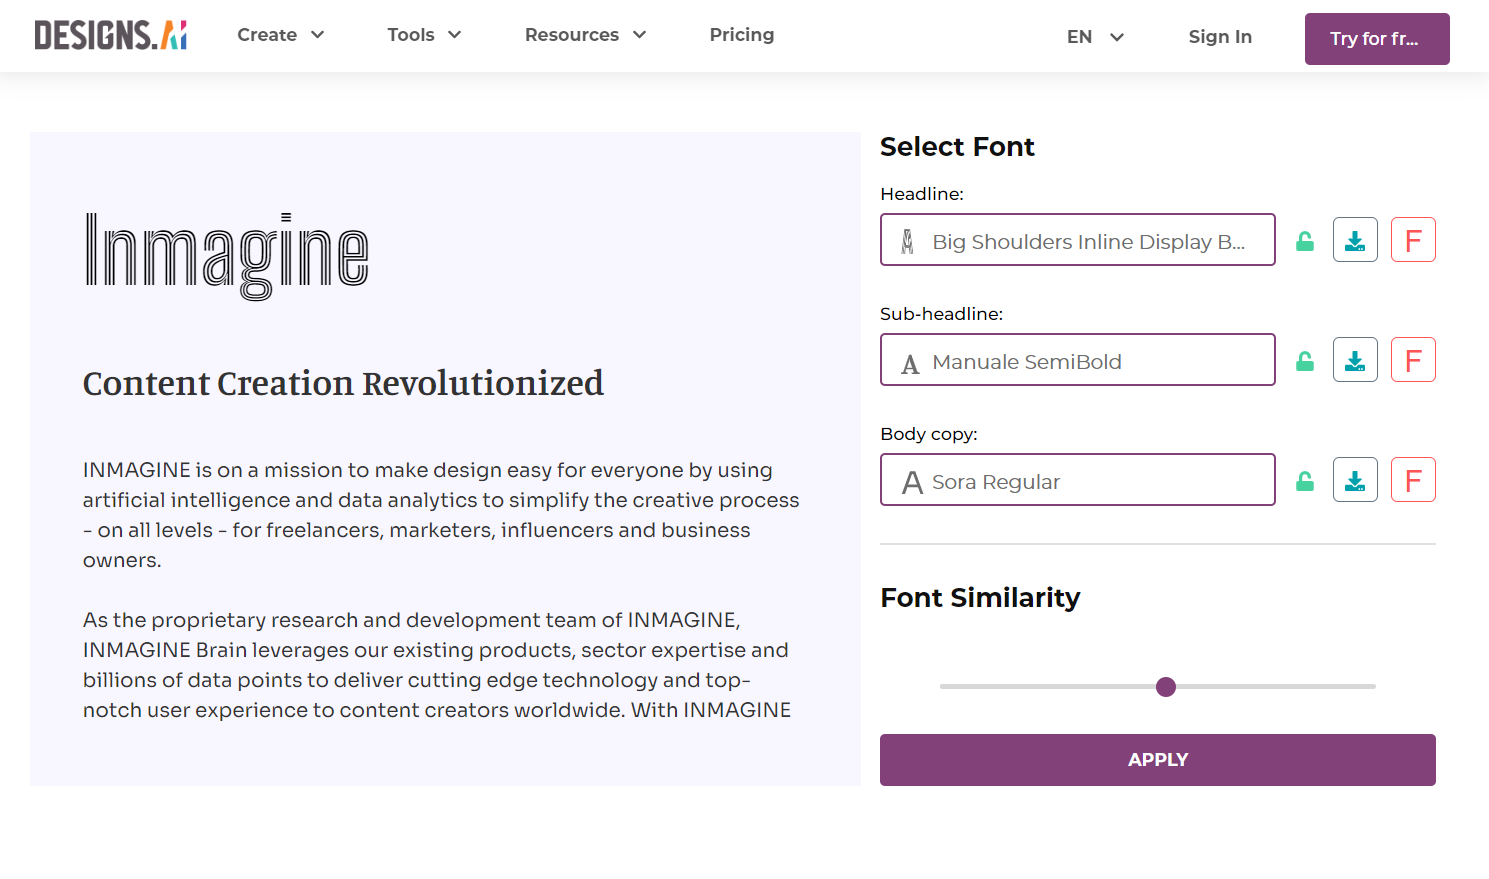1489x879 pixels.
Task: Click the red F icon for the Body copy font
Action: tap(1413, 479)
